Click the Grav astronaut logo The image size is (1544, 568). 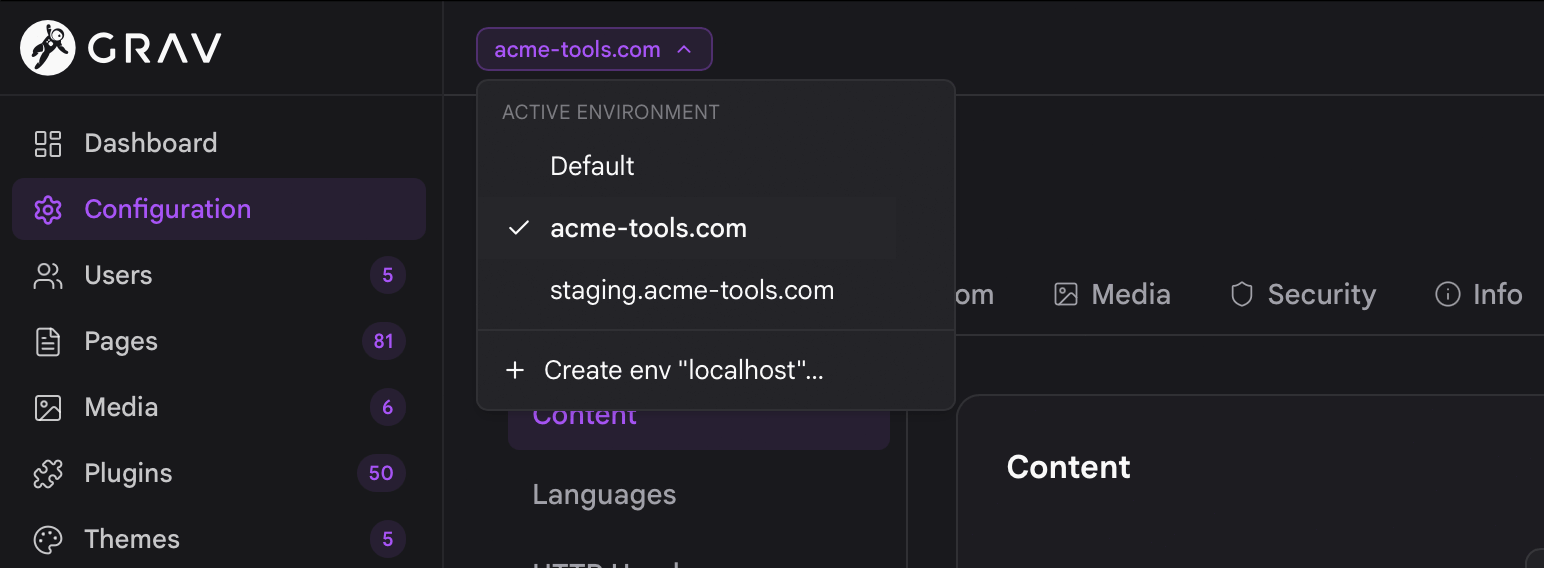(x=48, y=48)
